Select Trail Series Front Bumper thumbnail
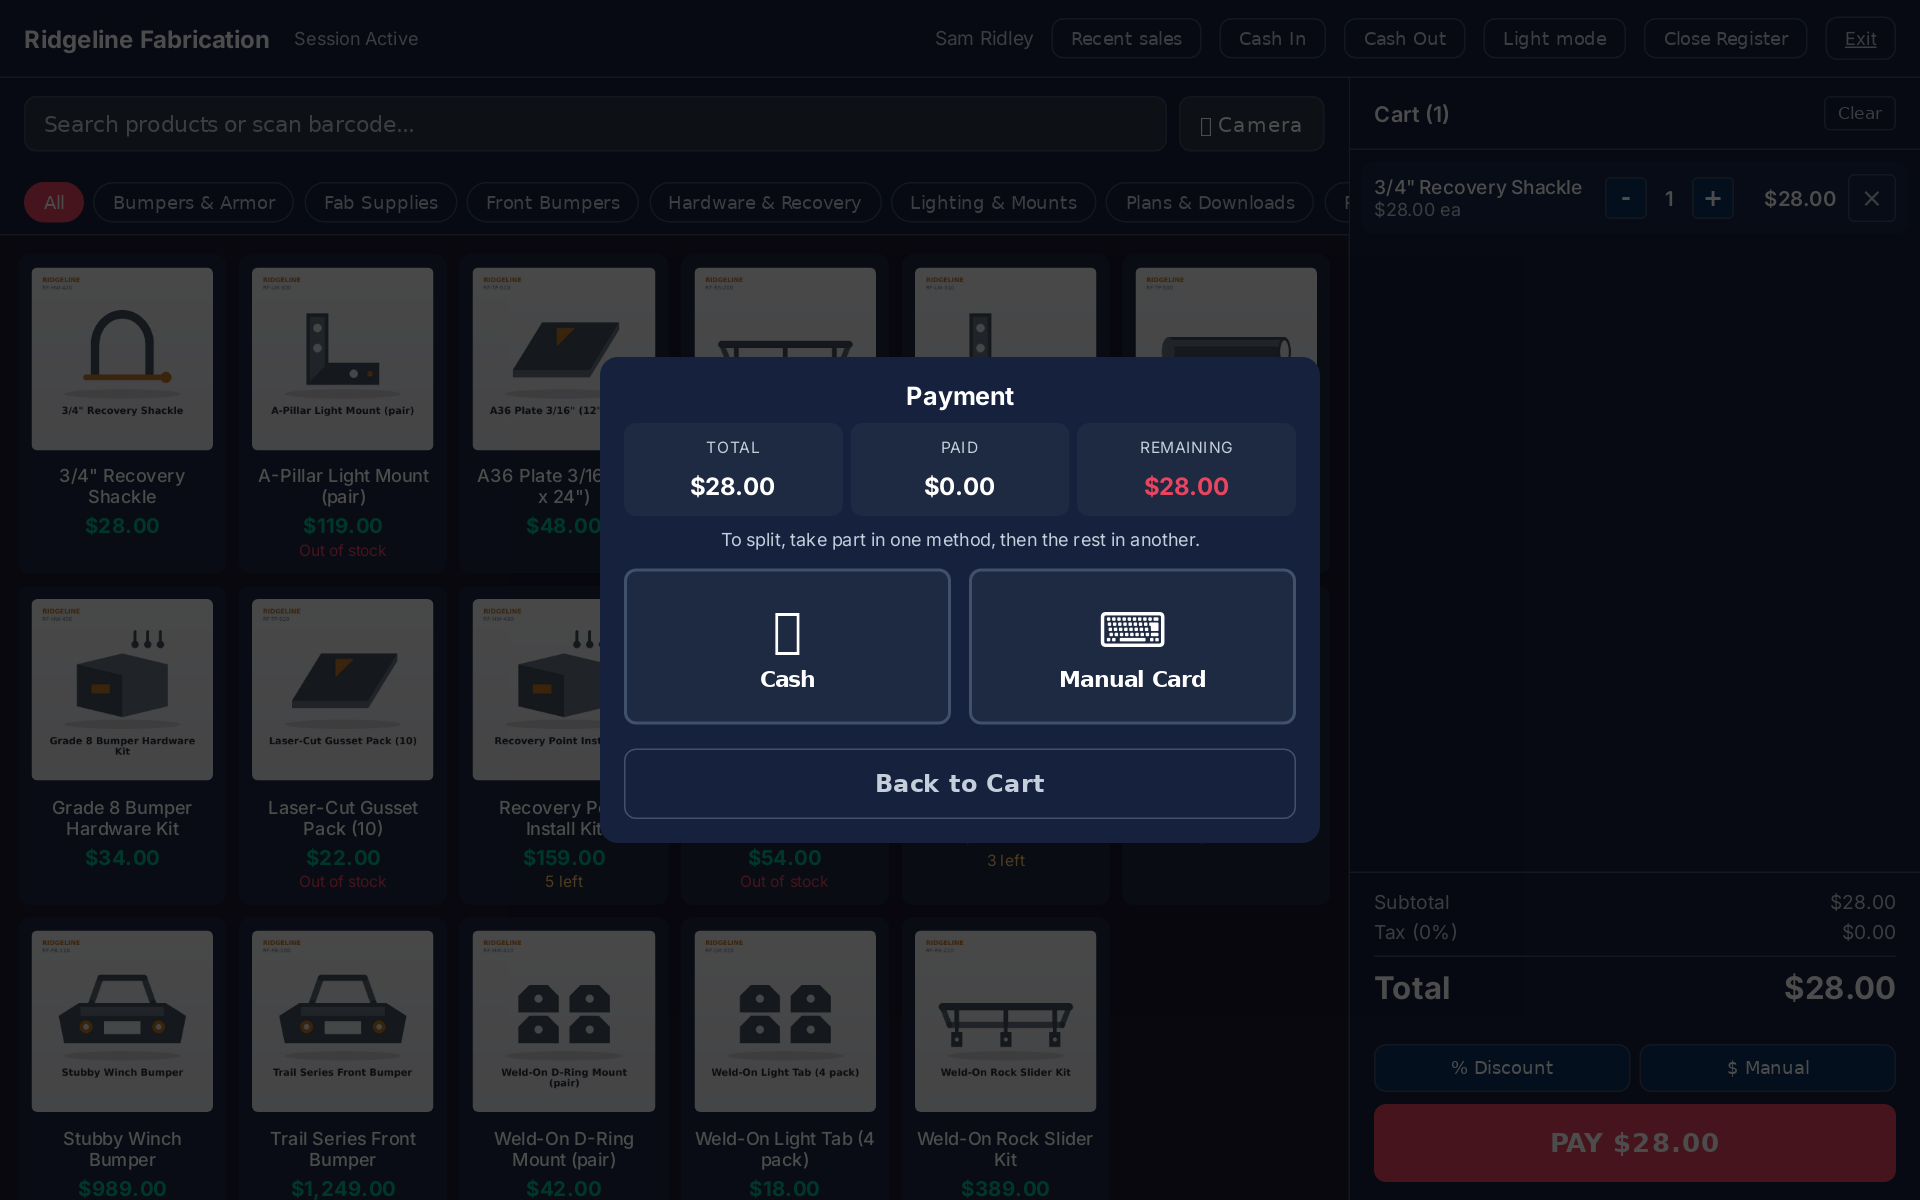The height and width of the screenshot is (1200, 1920). click(x=343, y=1021)
